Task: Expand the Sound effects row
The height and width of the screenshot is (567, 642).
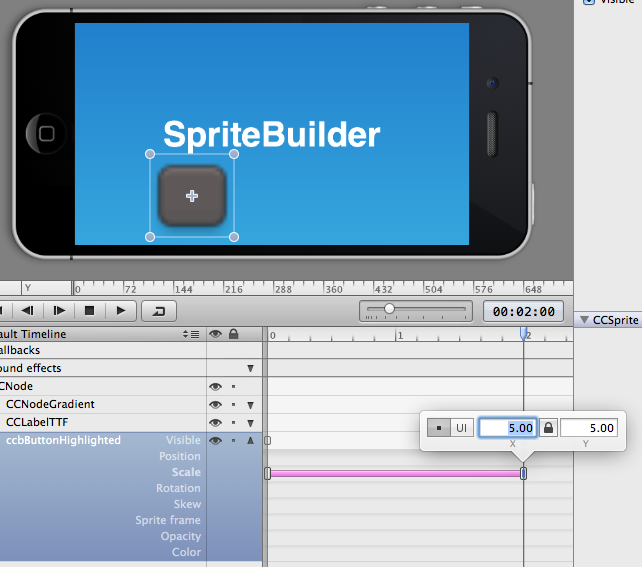Action: (251, 368)
